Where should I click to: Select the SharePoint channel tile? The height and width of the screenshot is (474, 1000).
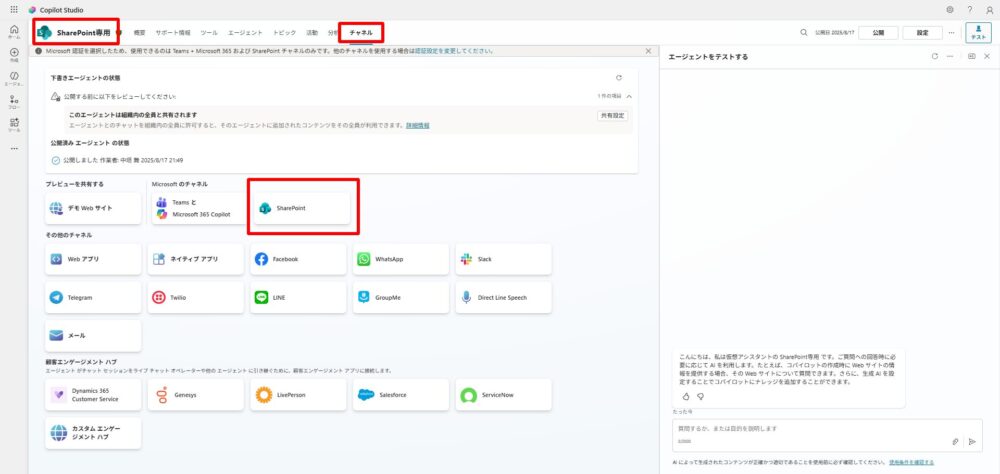[302, 208]
